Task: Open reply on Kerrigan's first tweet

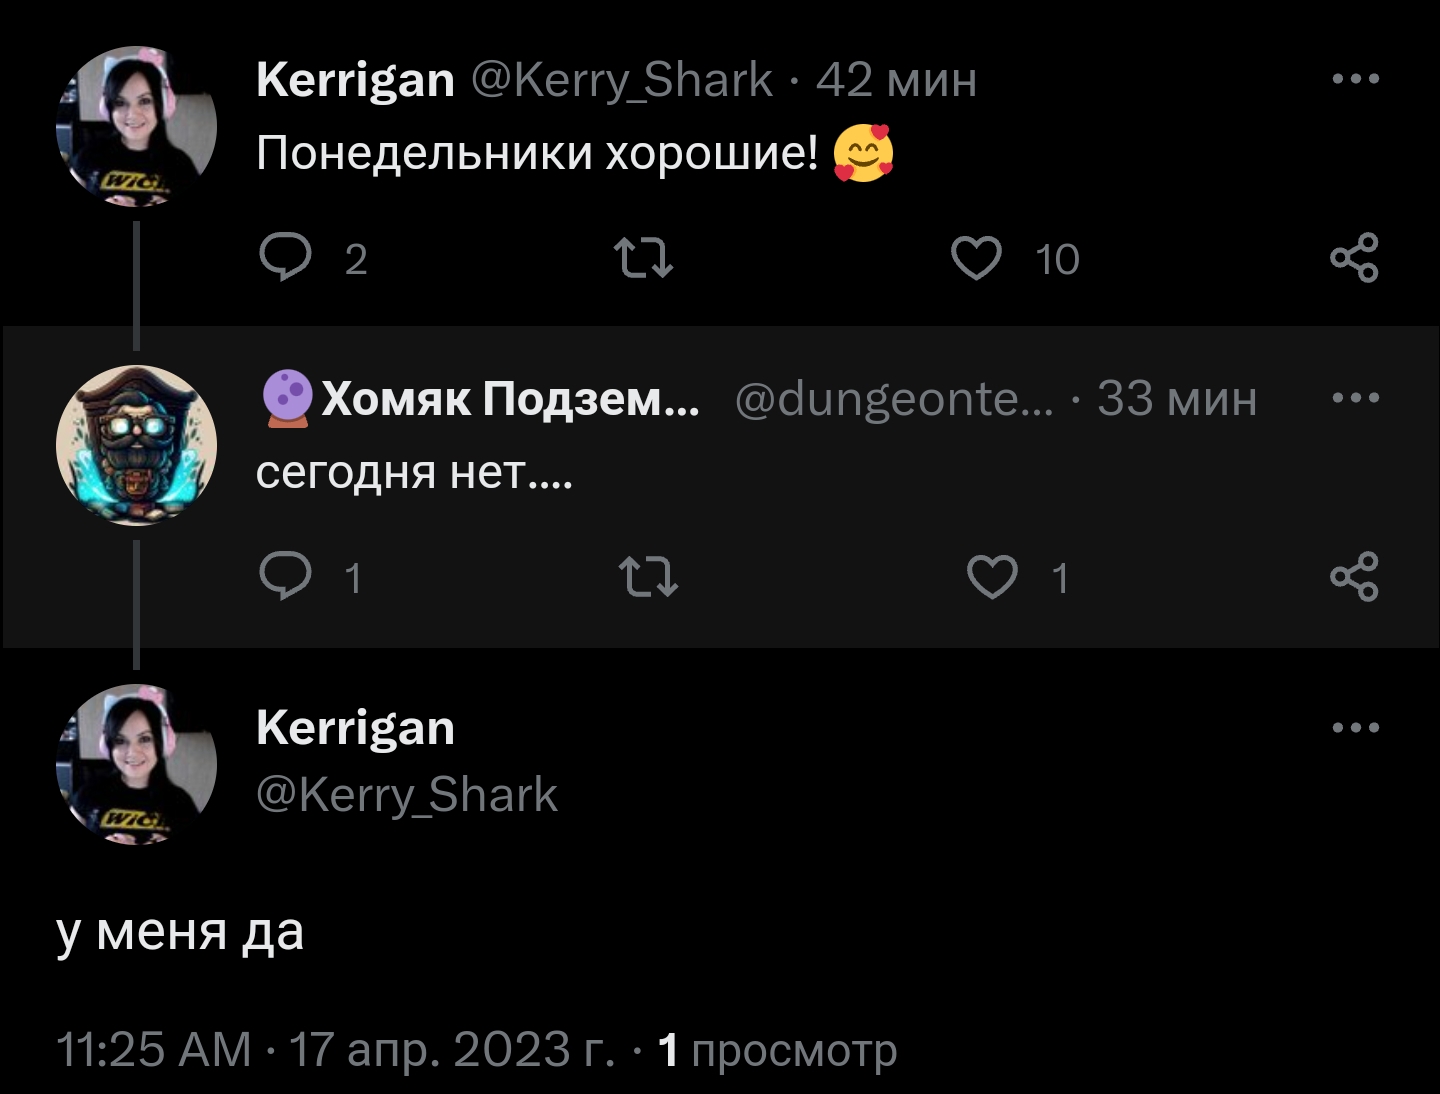Action: tap(285, 258)
